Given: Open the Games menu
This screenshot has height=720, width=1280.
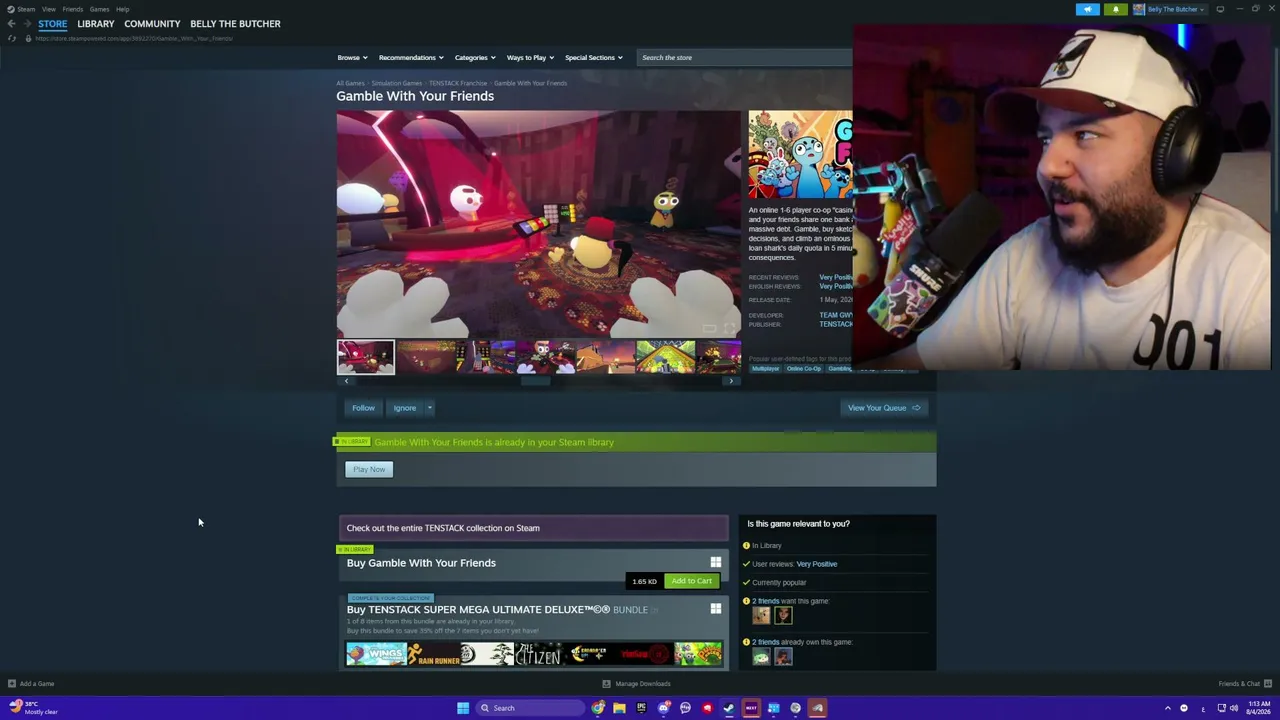Looking at the screenshot, I should pyautogui.click(x=99, y=9).
